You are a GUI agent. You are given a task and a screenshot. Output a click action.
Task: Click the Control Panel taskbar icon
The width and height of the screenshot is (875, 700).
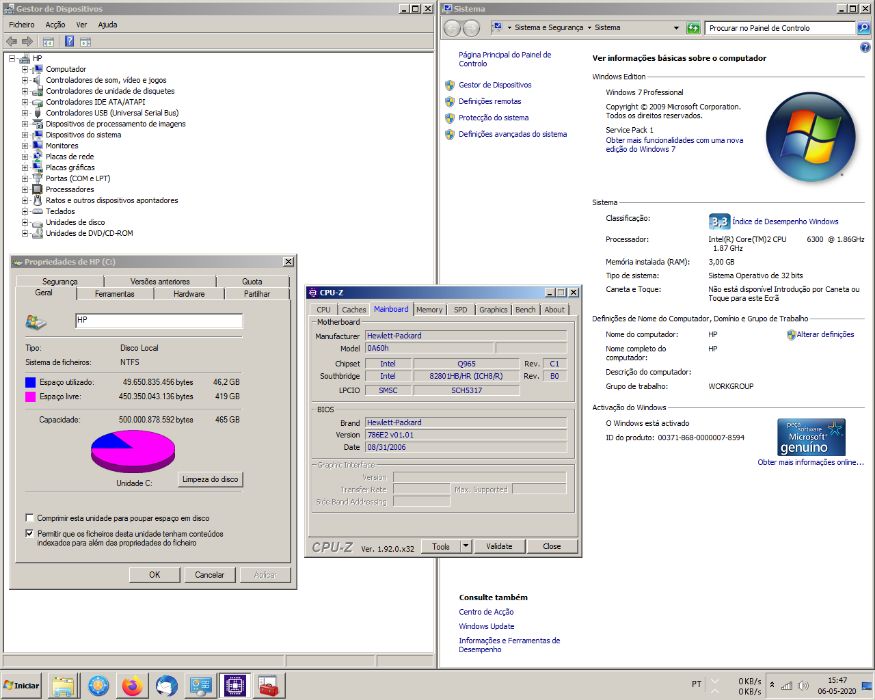[x=200, y=685]
